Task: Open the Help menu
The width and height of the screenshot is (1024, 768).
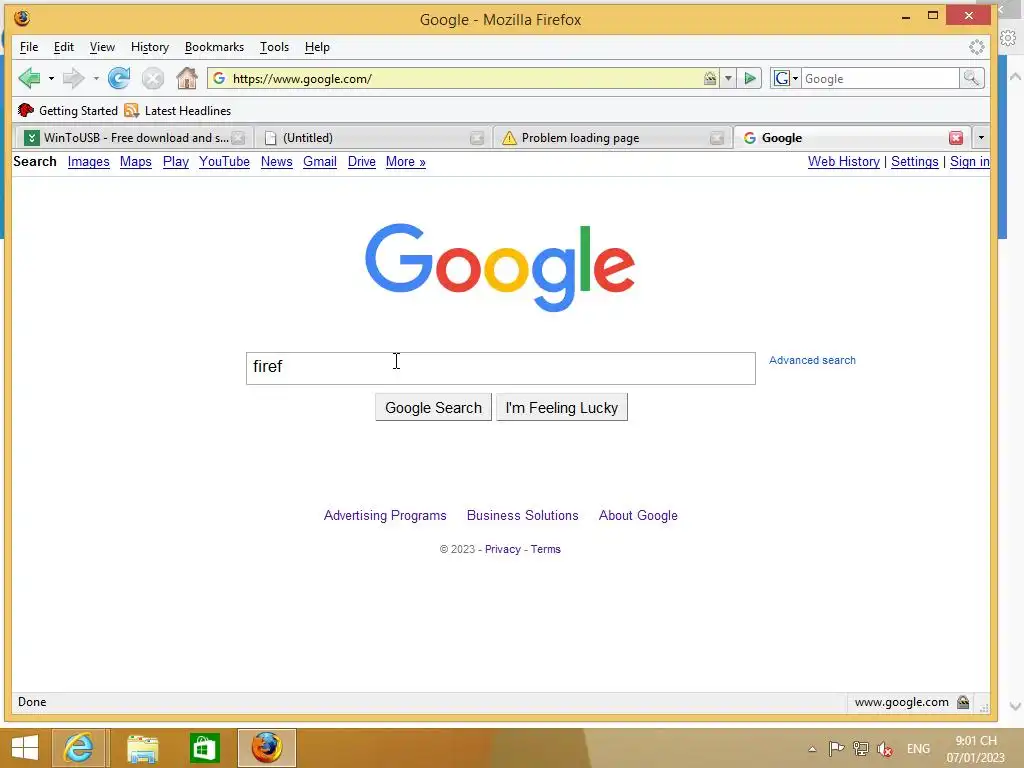Action: [x=317, y=47]
